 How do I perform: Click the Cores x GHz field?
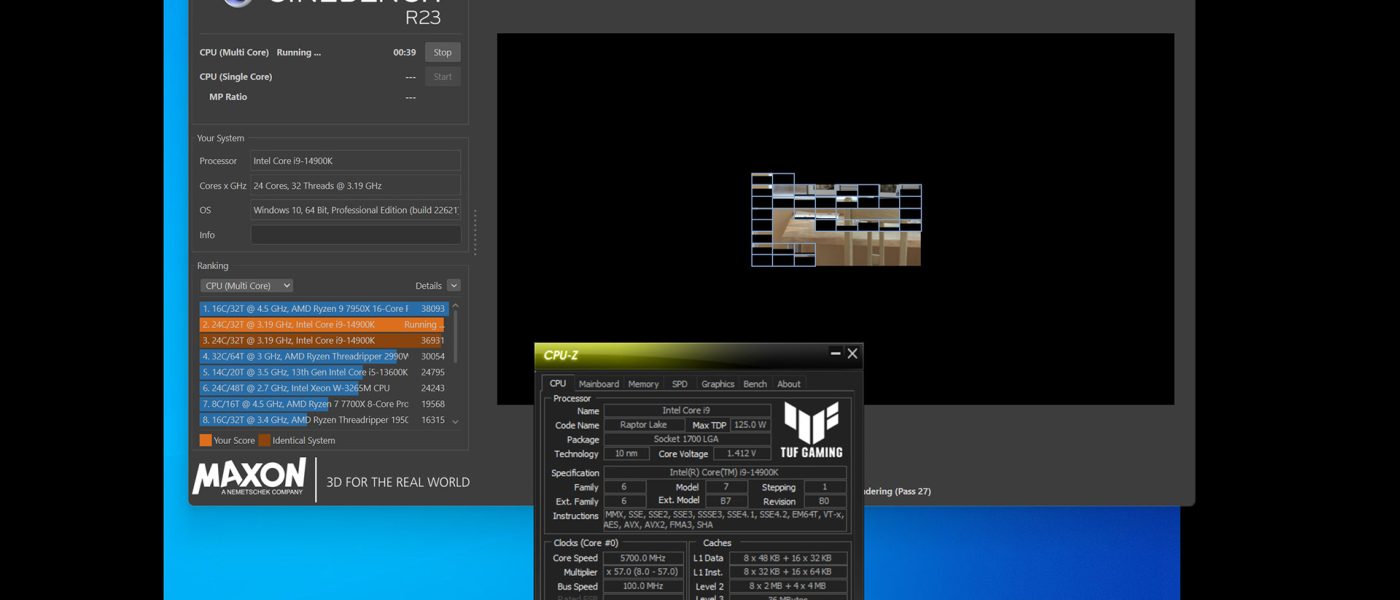click(x=355, y=185)
